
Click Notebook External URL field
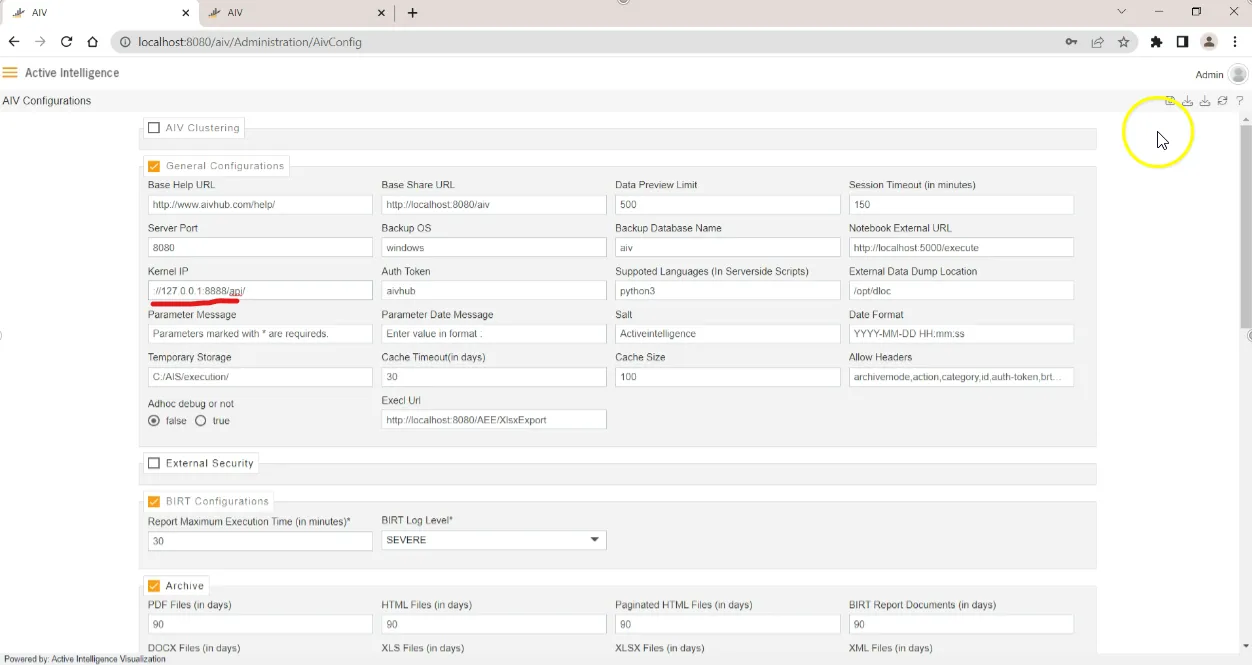point(961,247)
